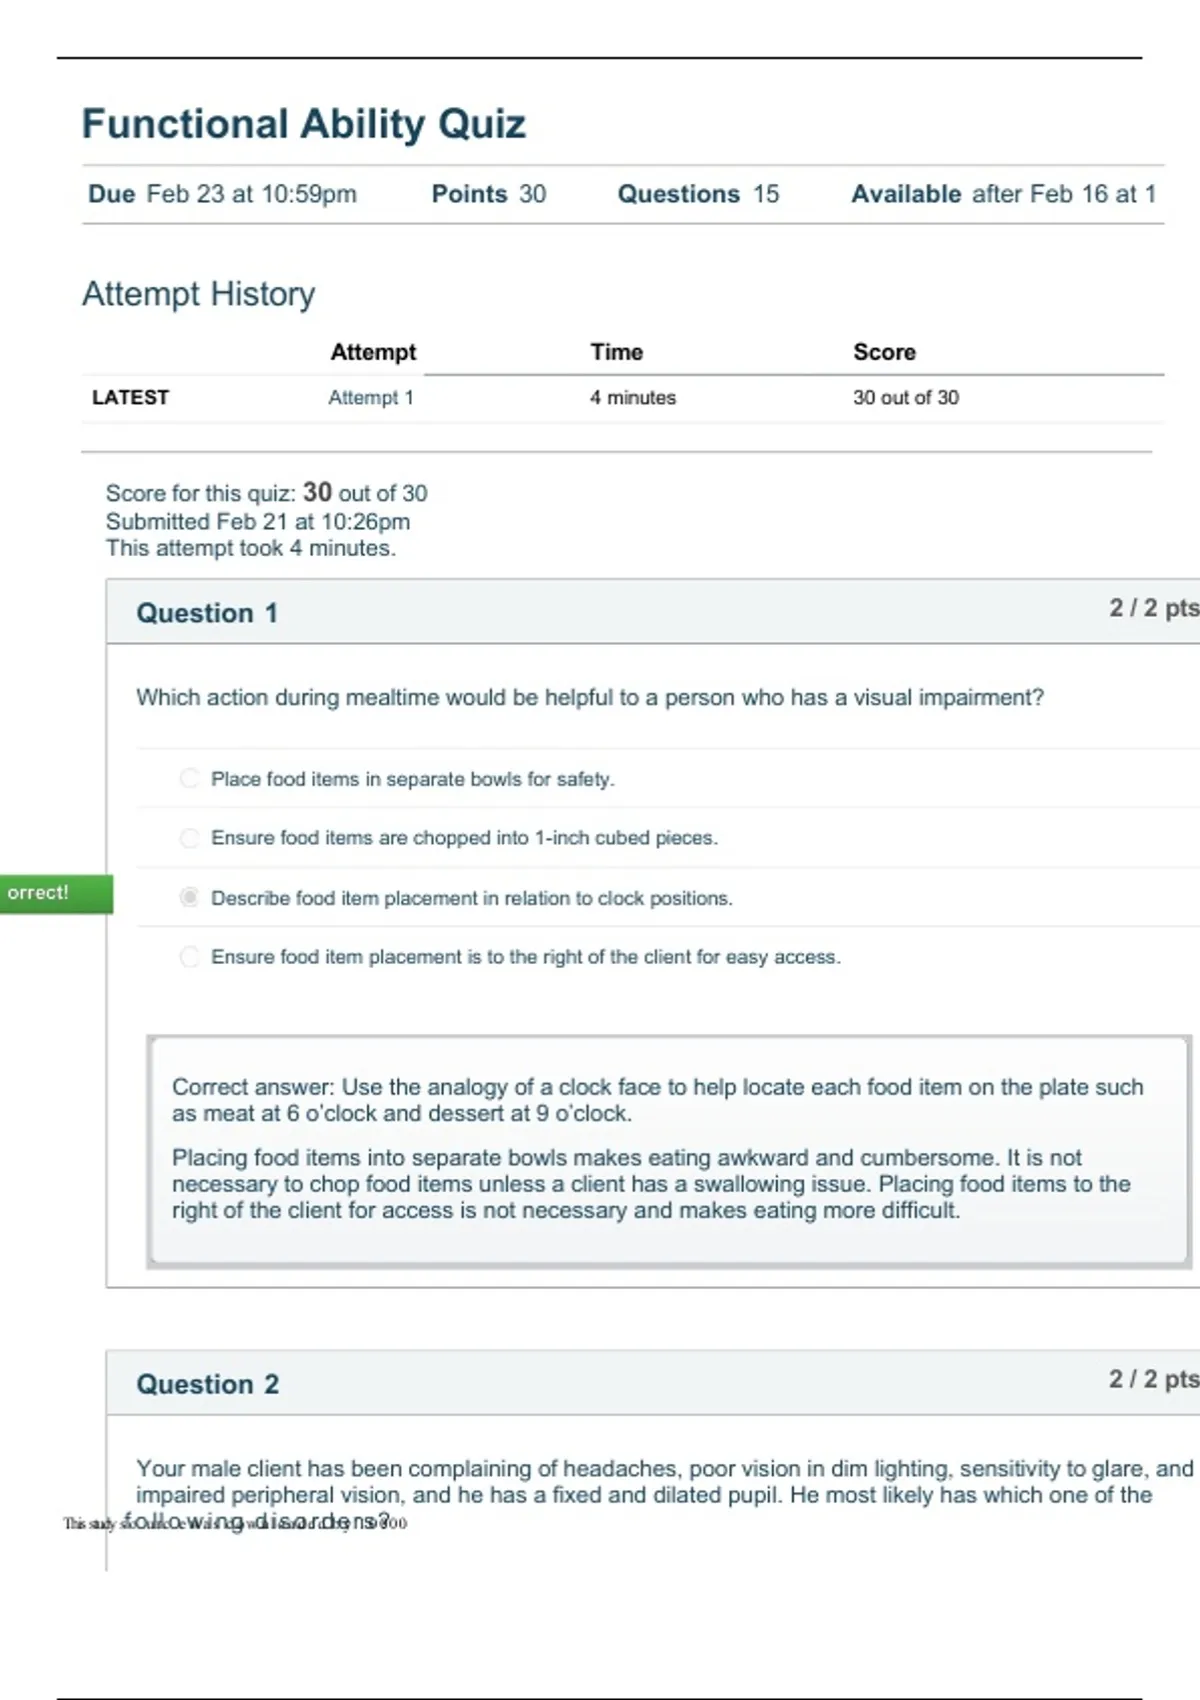
Task: Select radio 'Ensure food items are chopped' option
Action: point(189,838)
